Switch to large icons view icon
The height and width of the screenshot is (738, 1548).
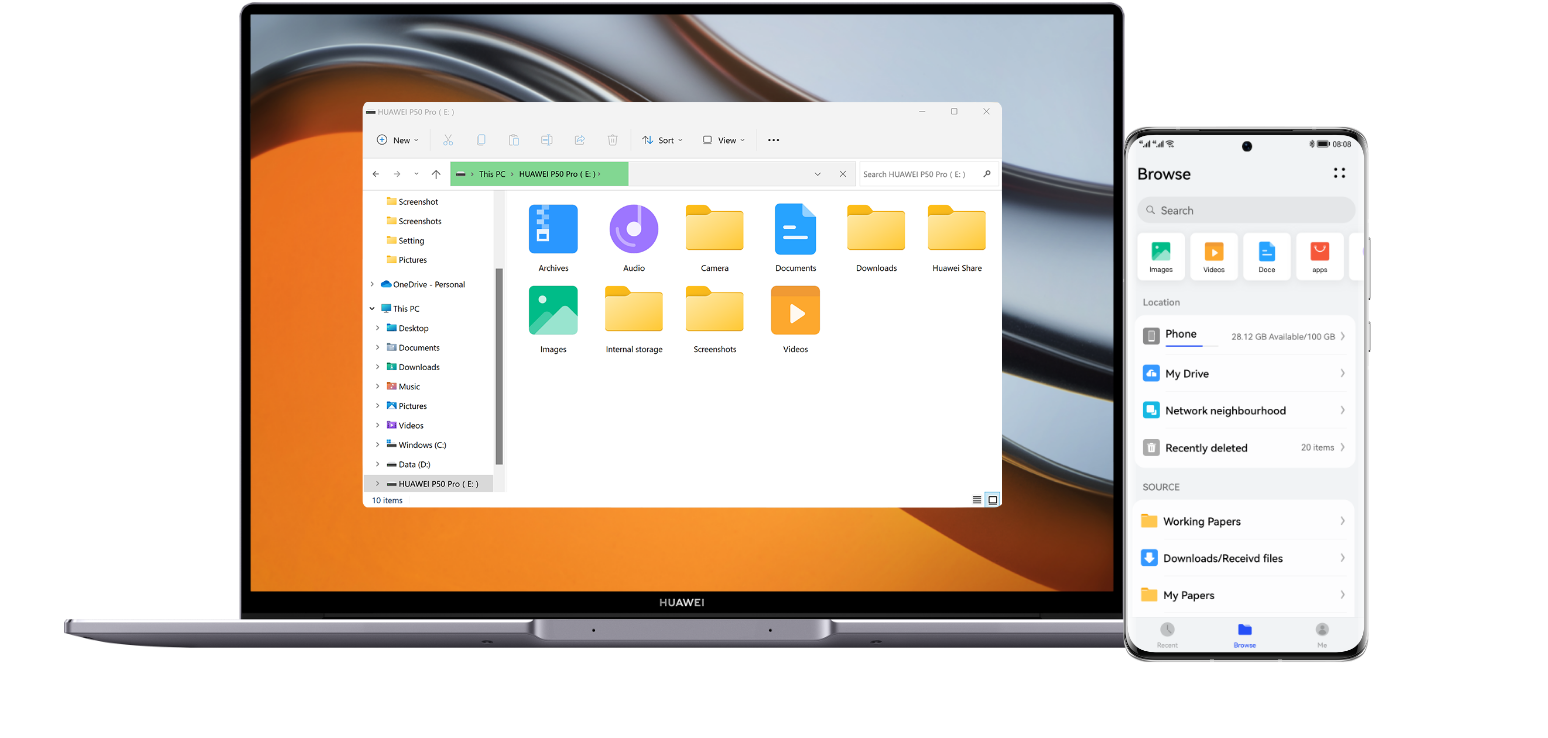pos(991,499)
